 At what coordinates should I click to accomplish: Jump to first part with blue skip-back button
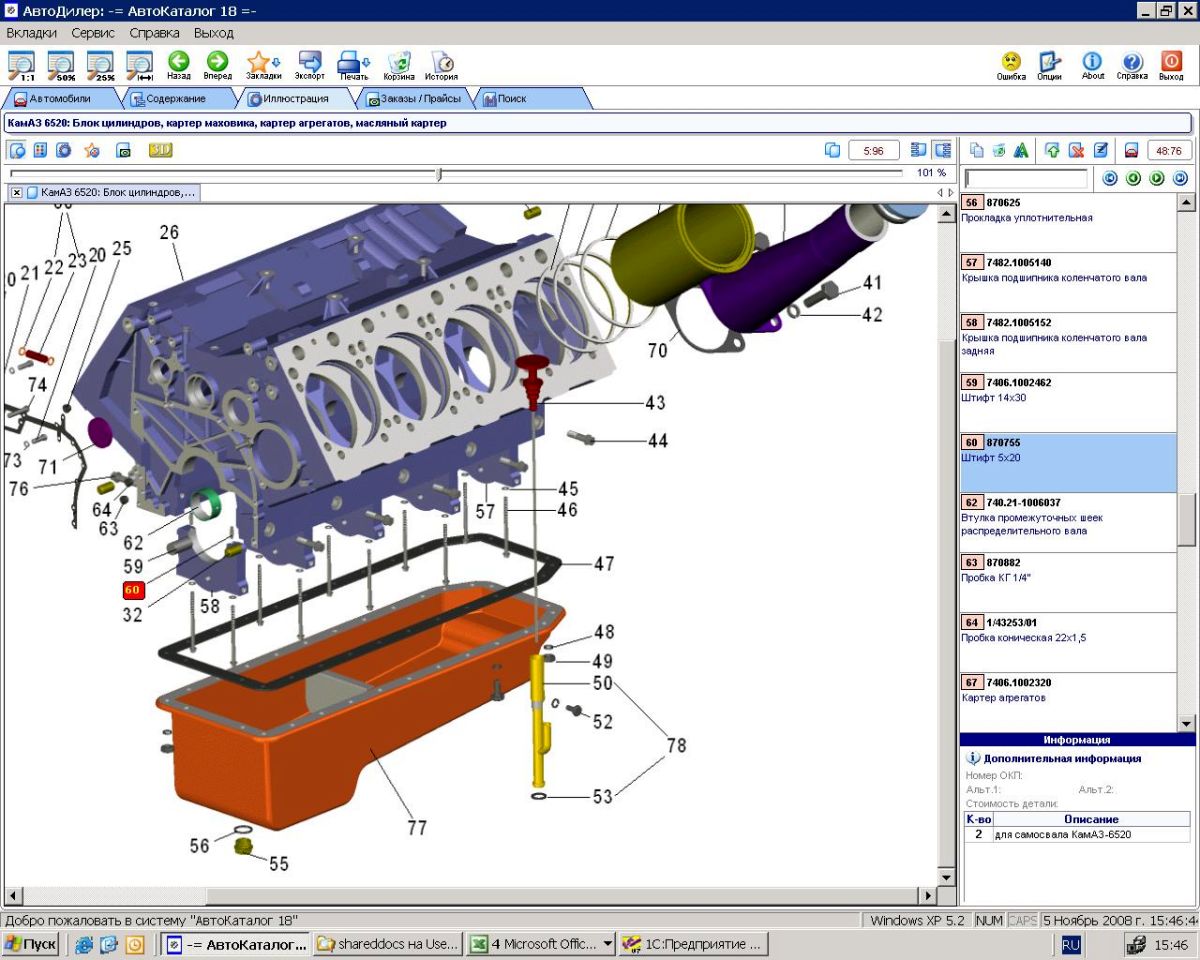coord(1109,178)
